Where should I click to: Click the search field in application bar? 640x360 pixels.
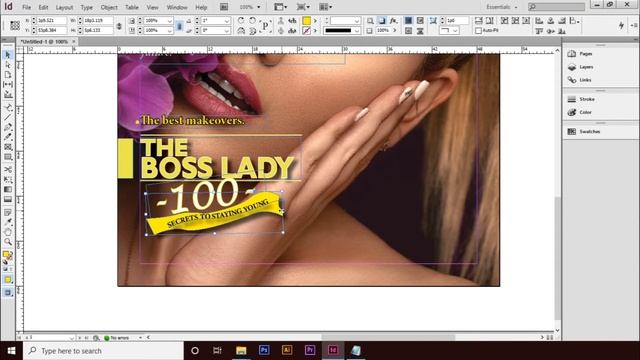click(557, 7)
